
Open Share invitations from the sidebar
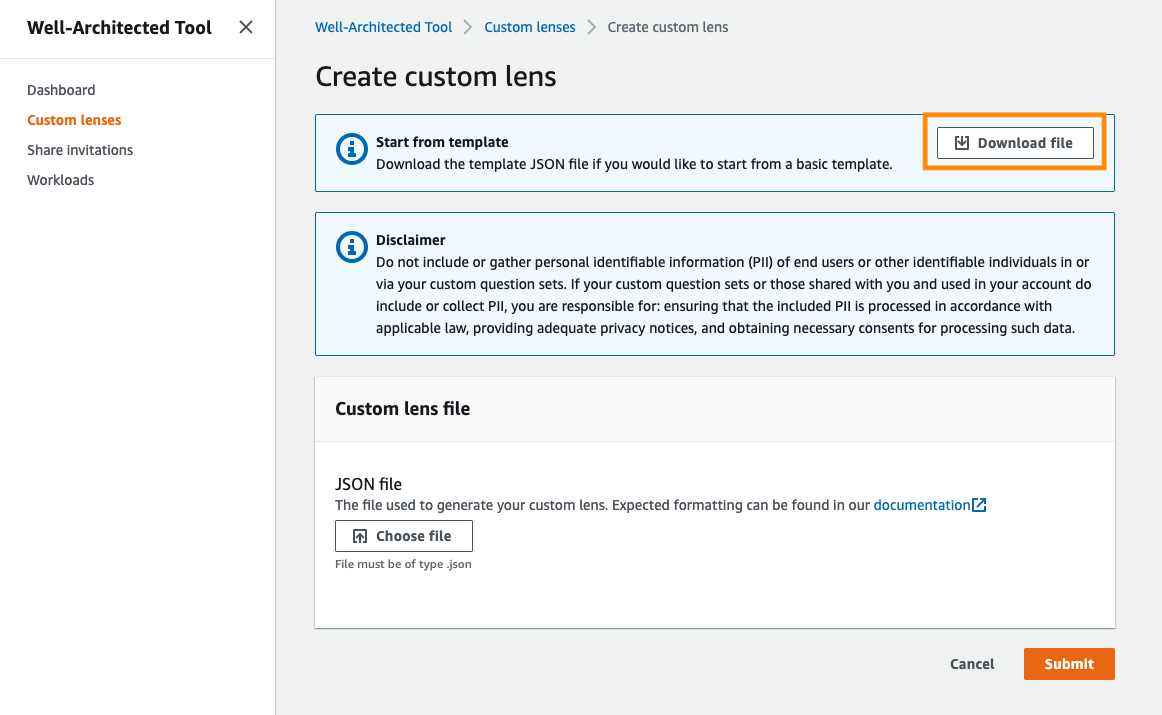[x=80, y=150]
